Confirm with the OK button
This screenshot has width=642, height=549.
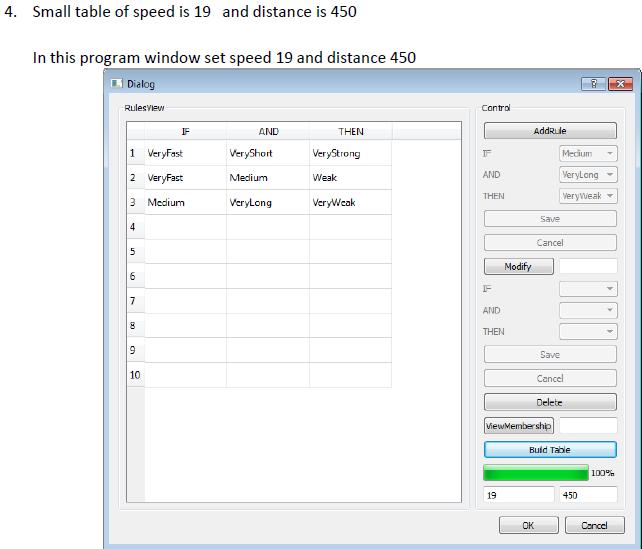[x=528, y=525]
